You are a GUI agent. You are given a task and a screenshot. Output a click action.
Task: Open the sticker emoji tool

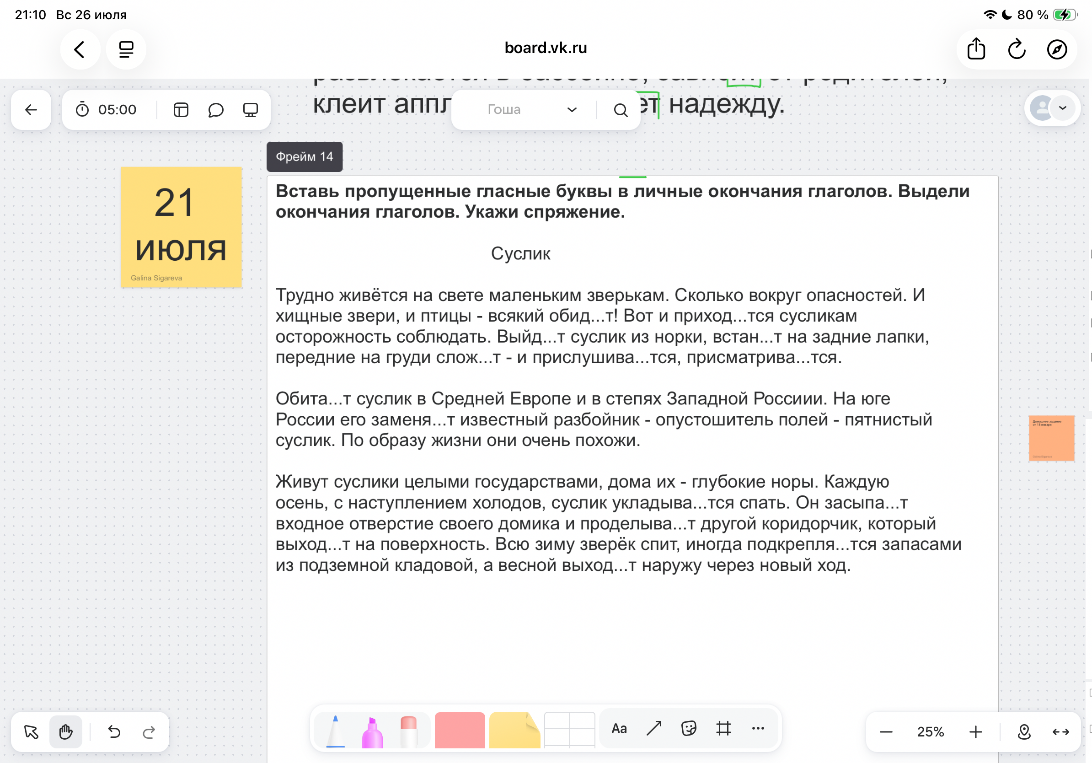tap(689, 729)
